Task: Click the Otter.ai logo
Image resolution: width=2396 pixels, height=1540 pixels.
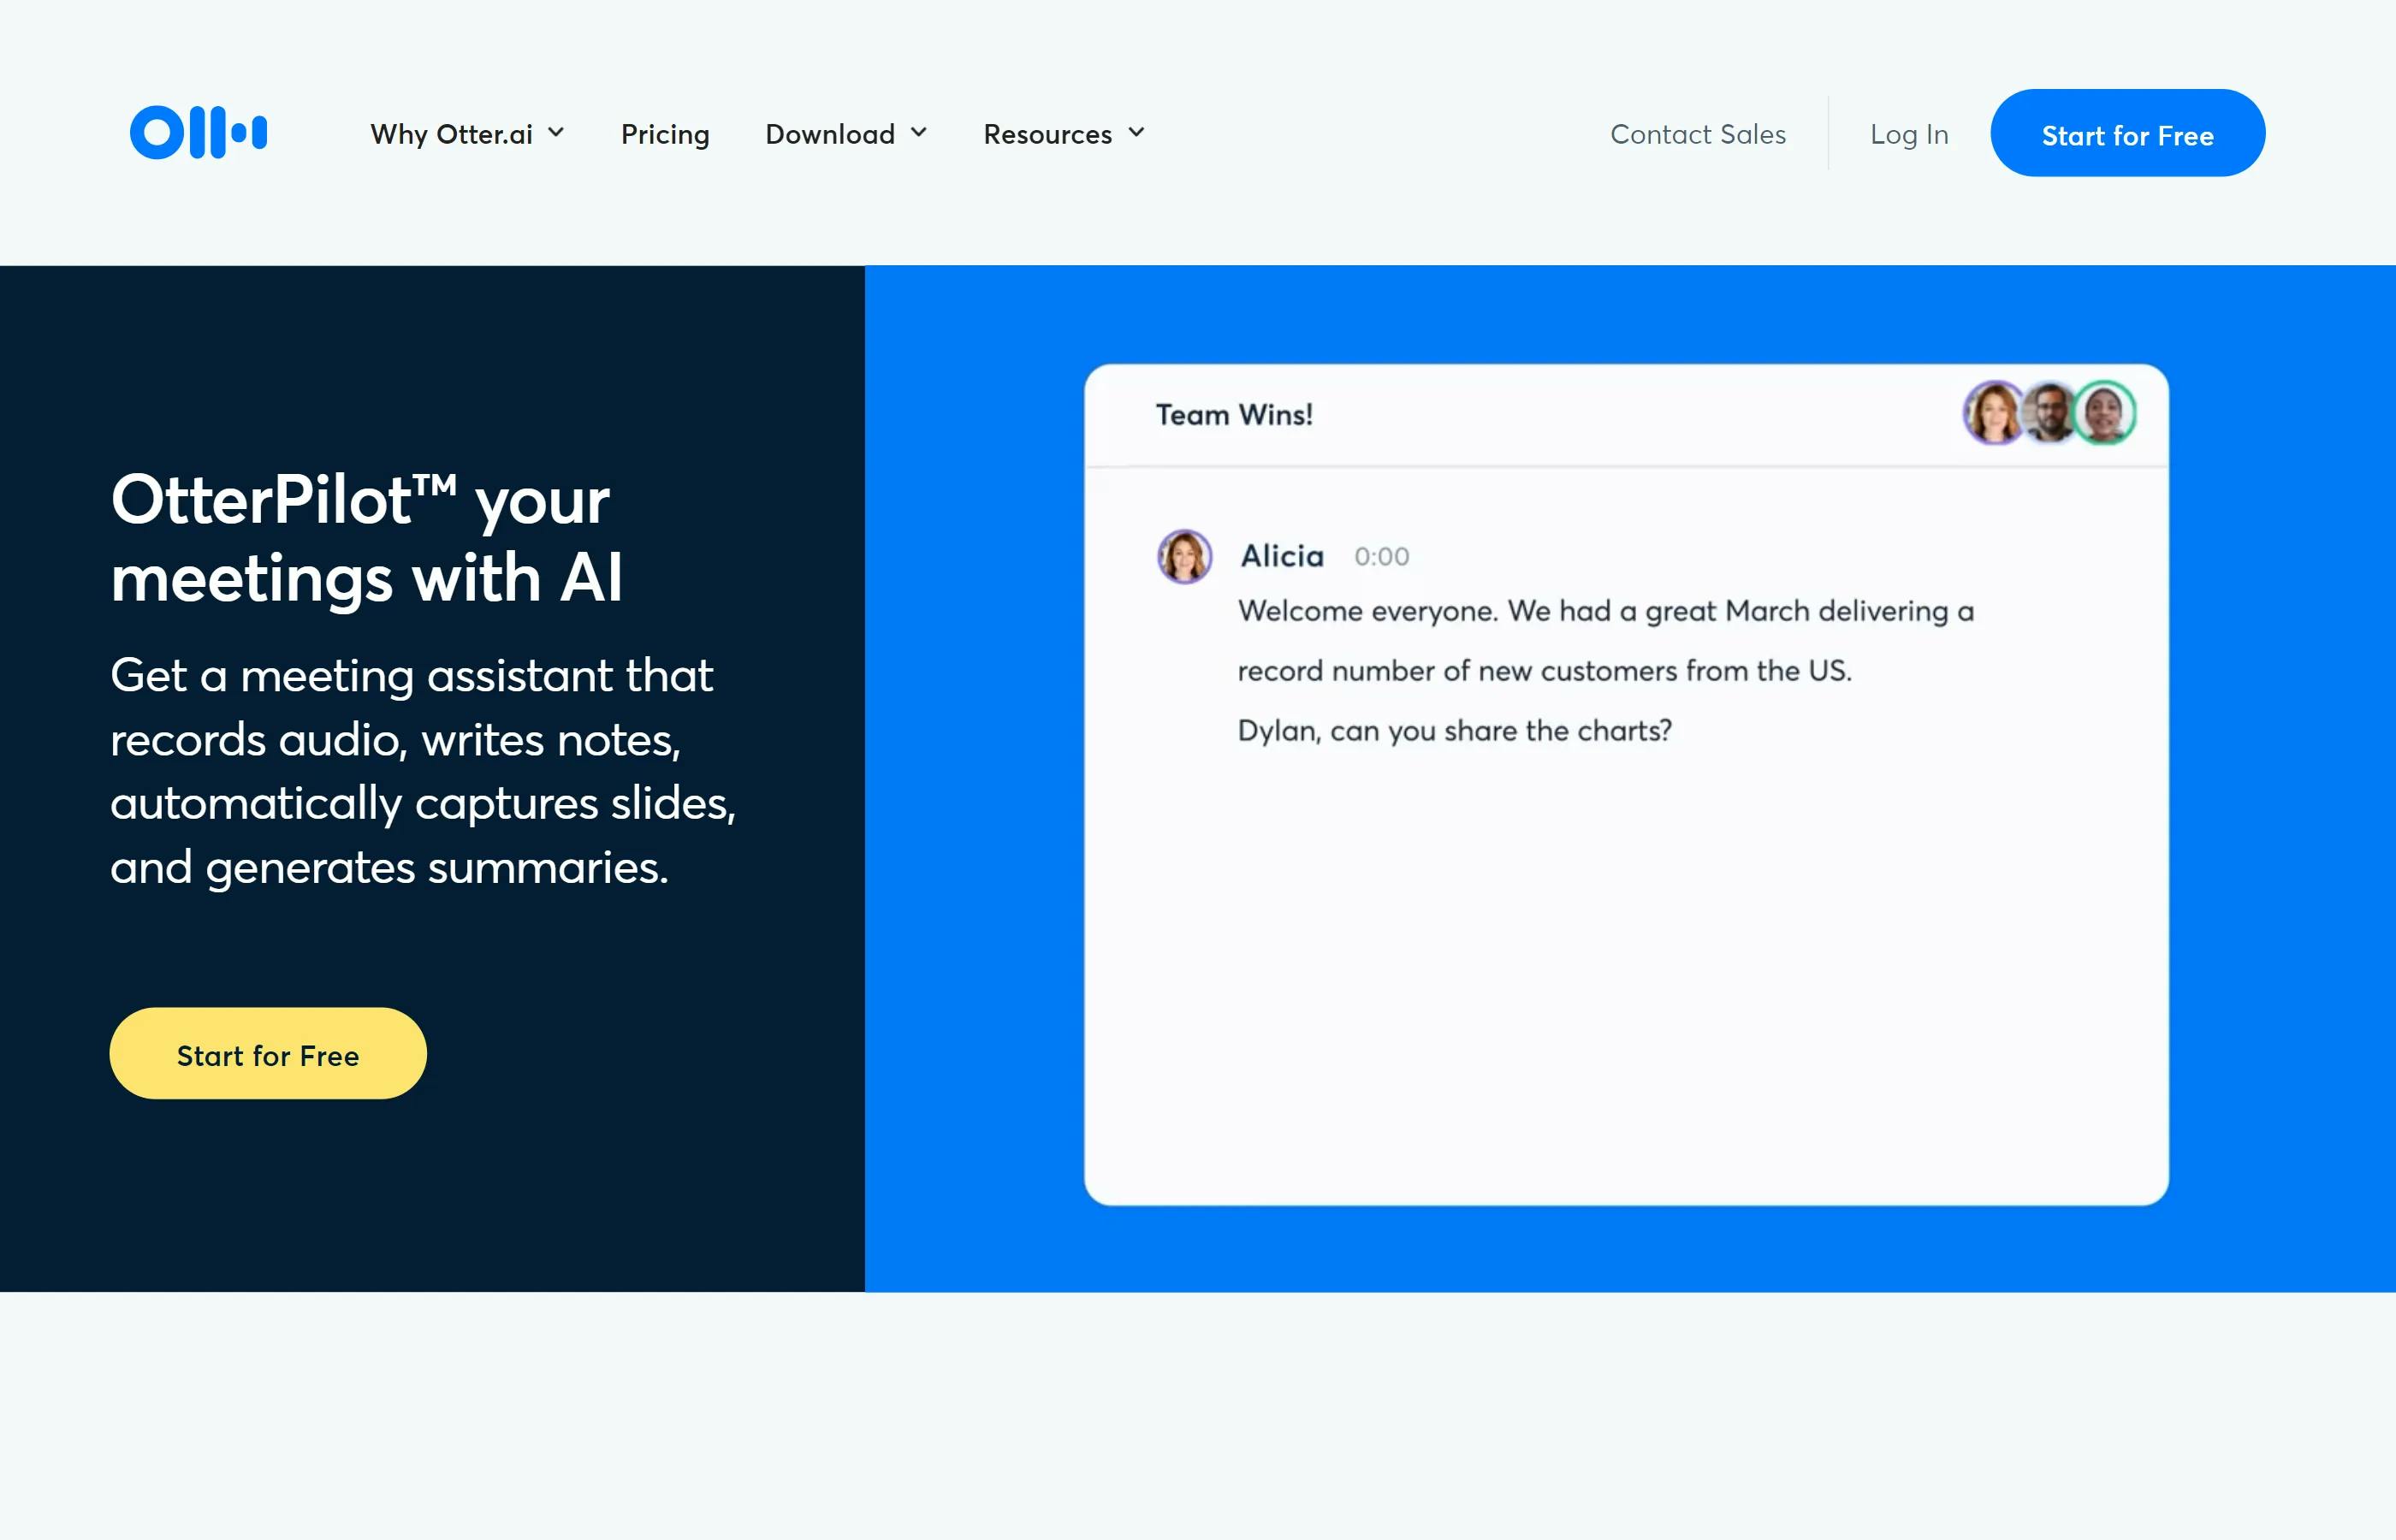Action: (198, 132)
